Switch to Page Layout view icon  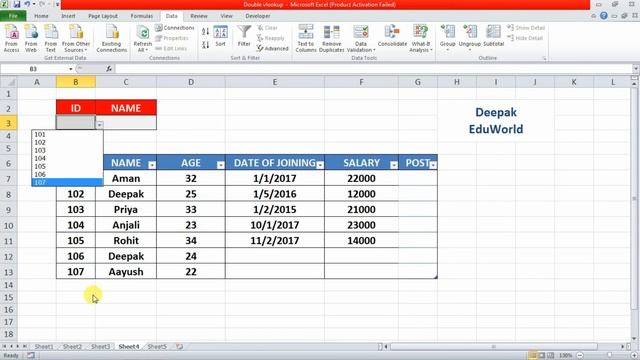(x=542, y=356)
